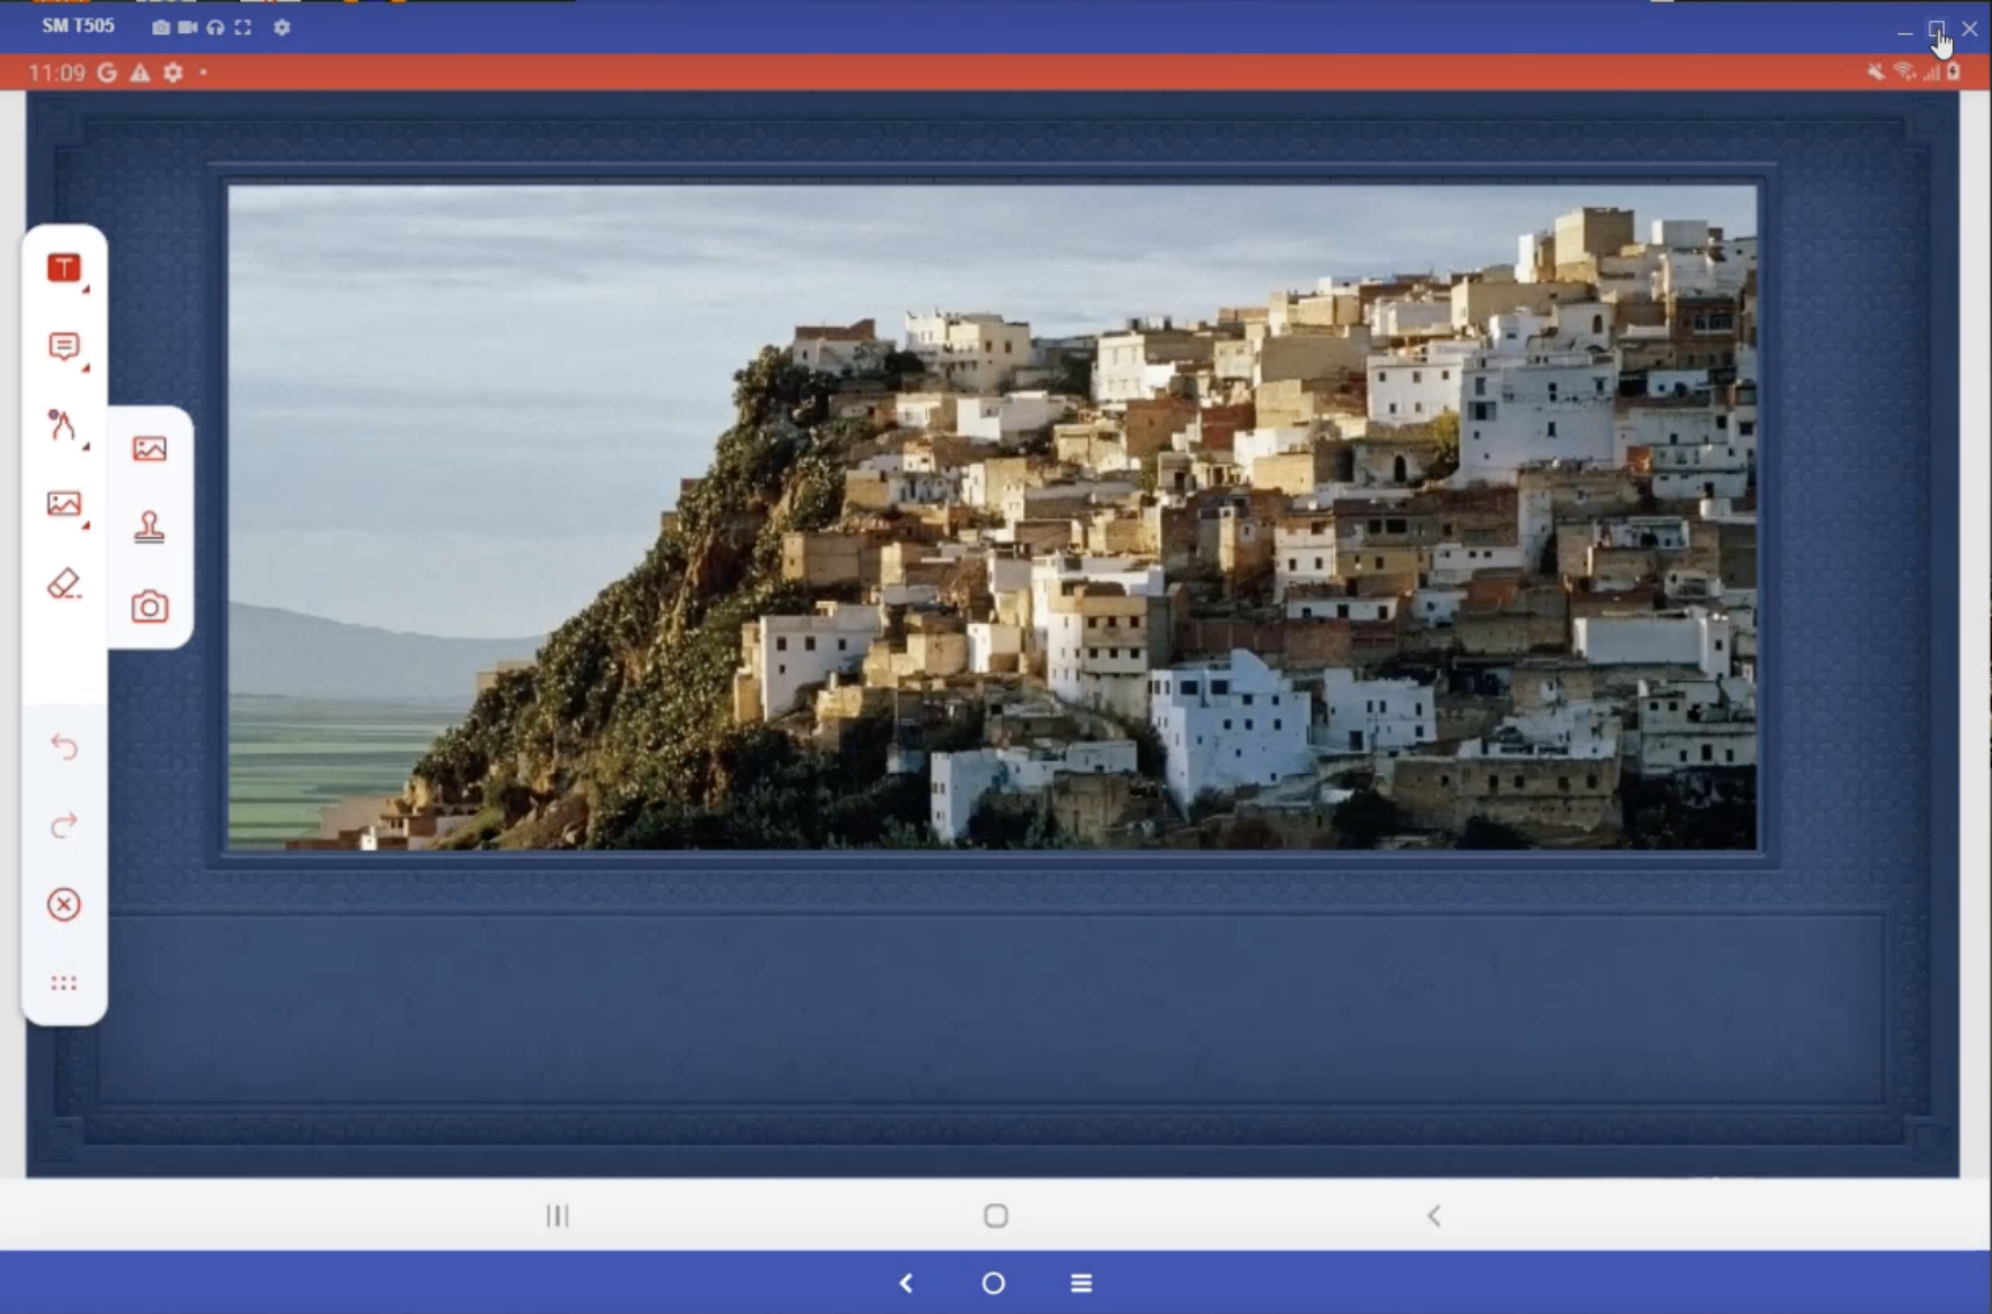Start recording with video camera icon
1992x1314 pixels.
(187, 28)
